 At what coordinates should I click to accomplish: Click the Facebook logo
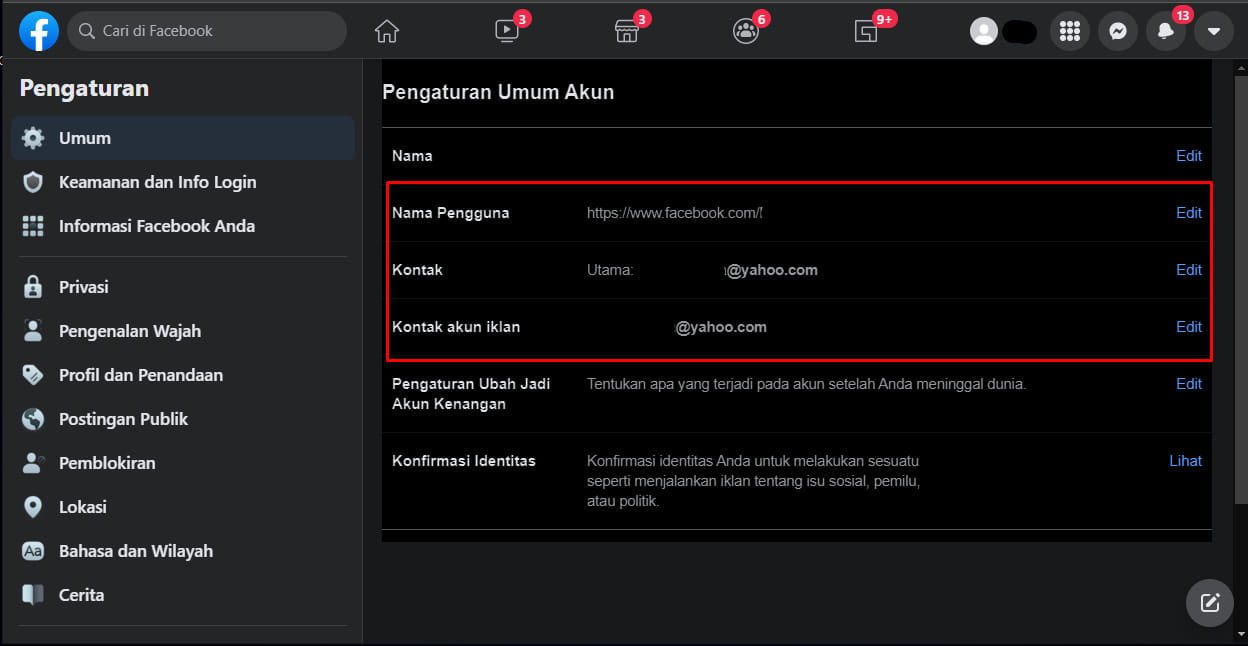coord(38,31)
